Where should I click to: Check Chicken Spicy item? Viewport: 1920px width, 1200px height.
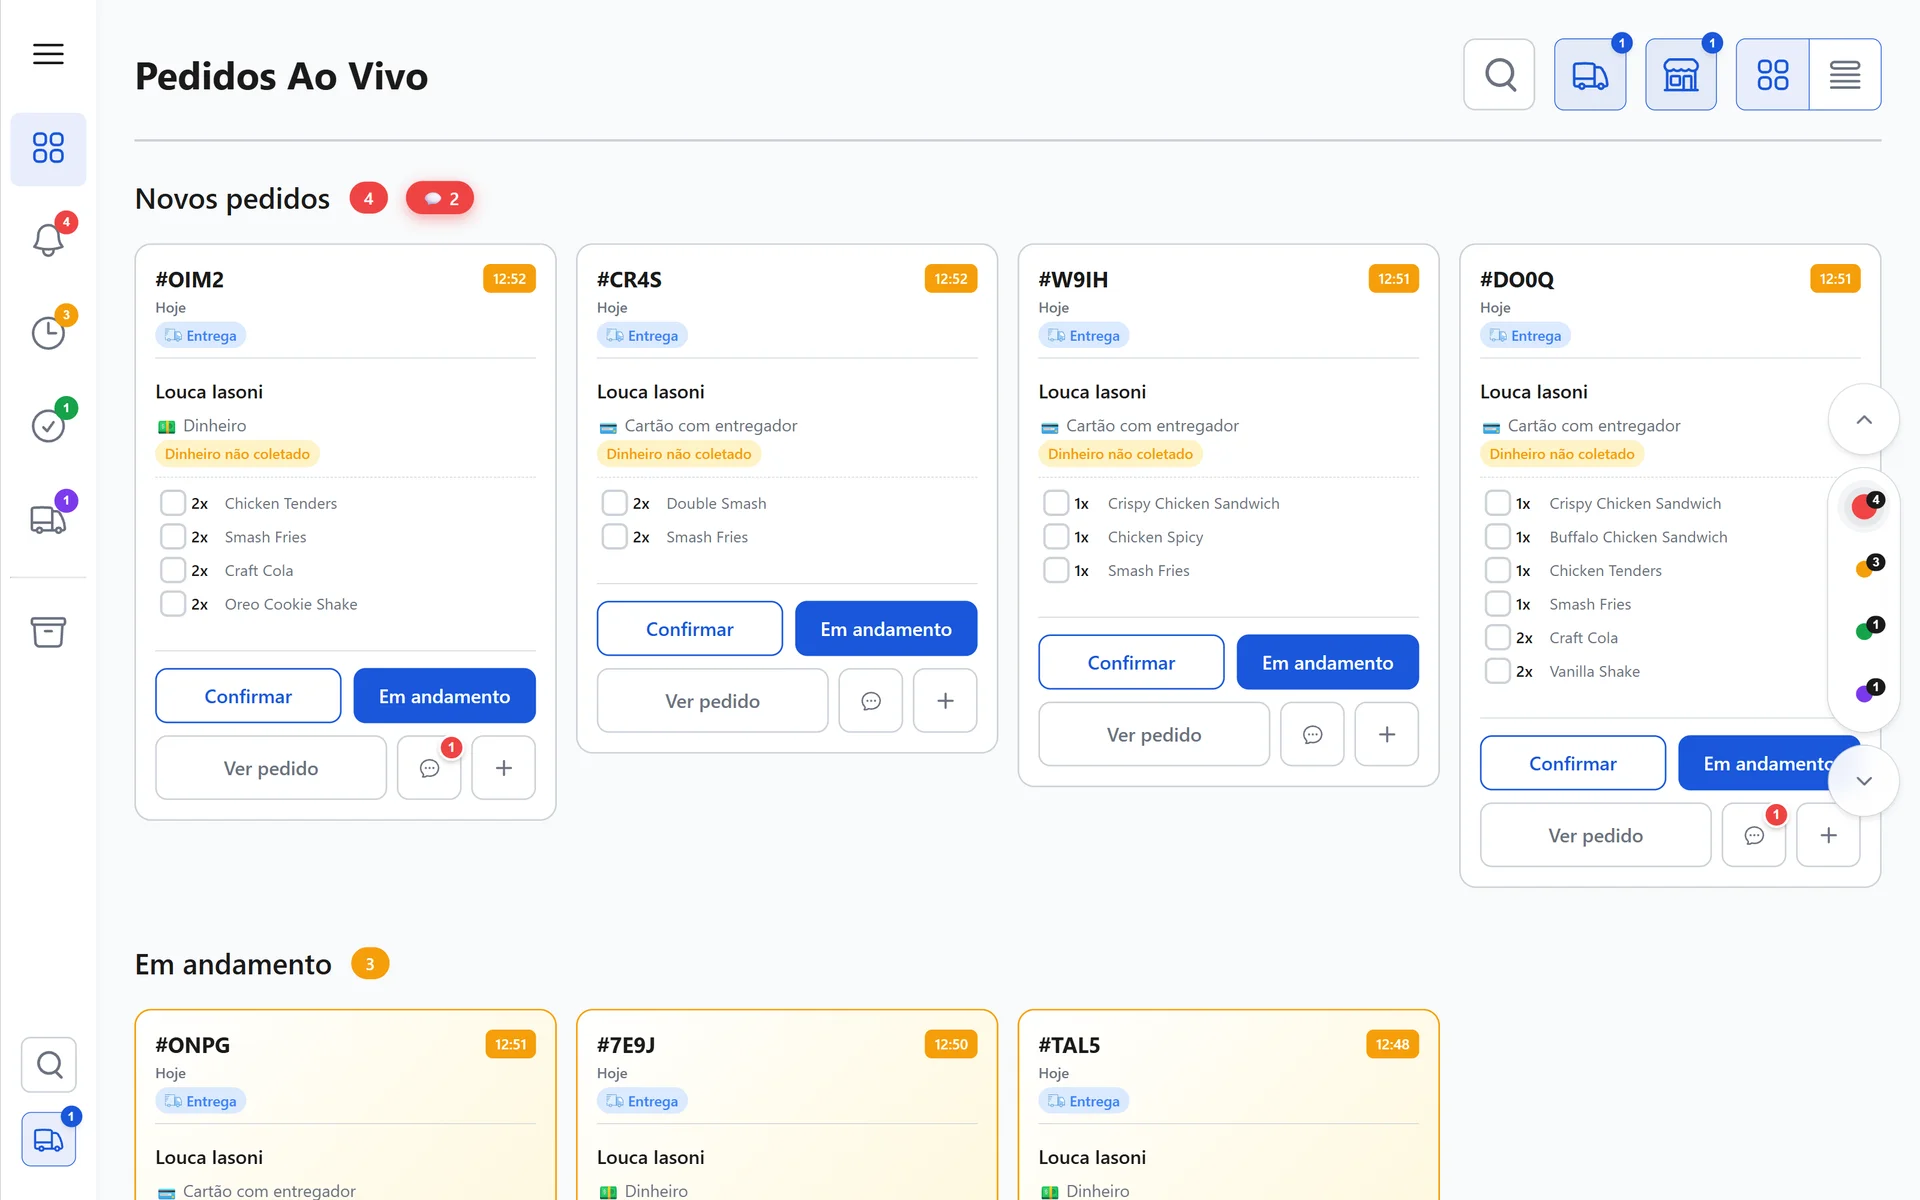click(1056, 537)
